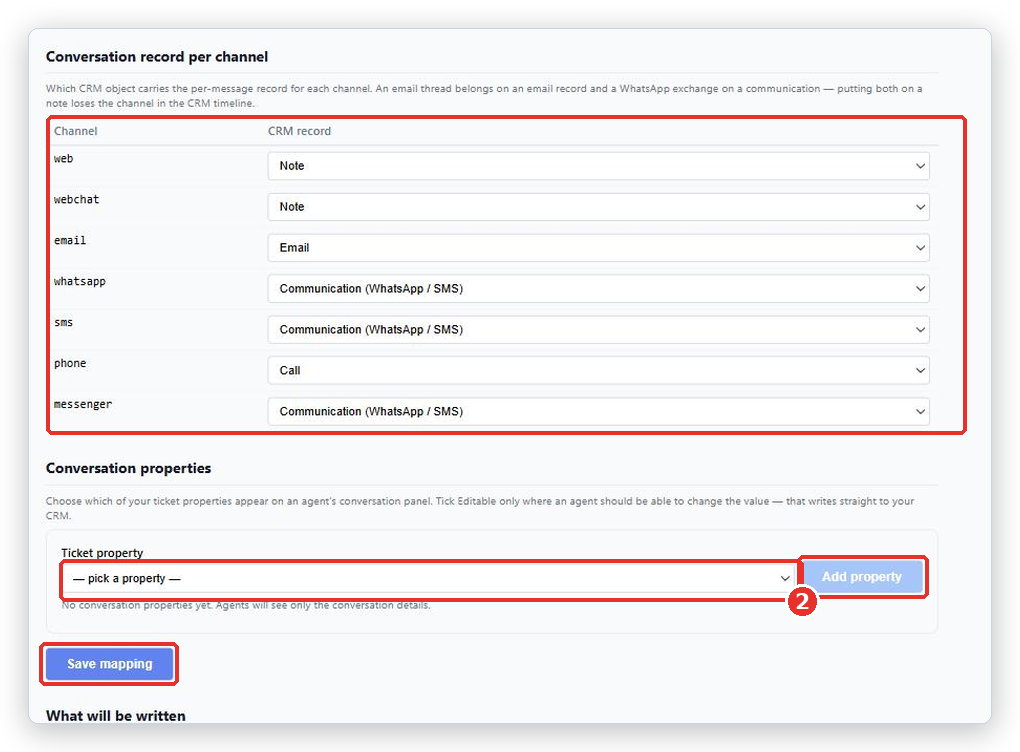Click the 'Conversation properties' heading
The image size is (1020, 752).
coord(129,468)
